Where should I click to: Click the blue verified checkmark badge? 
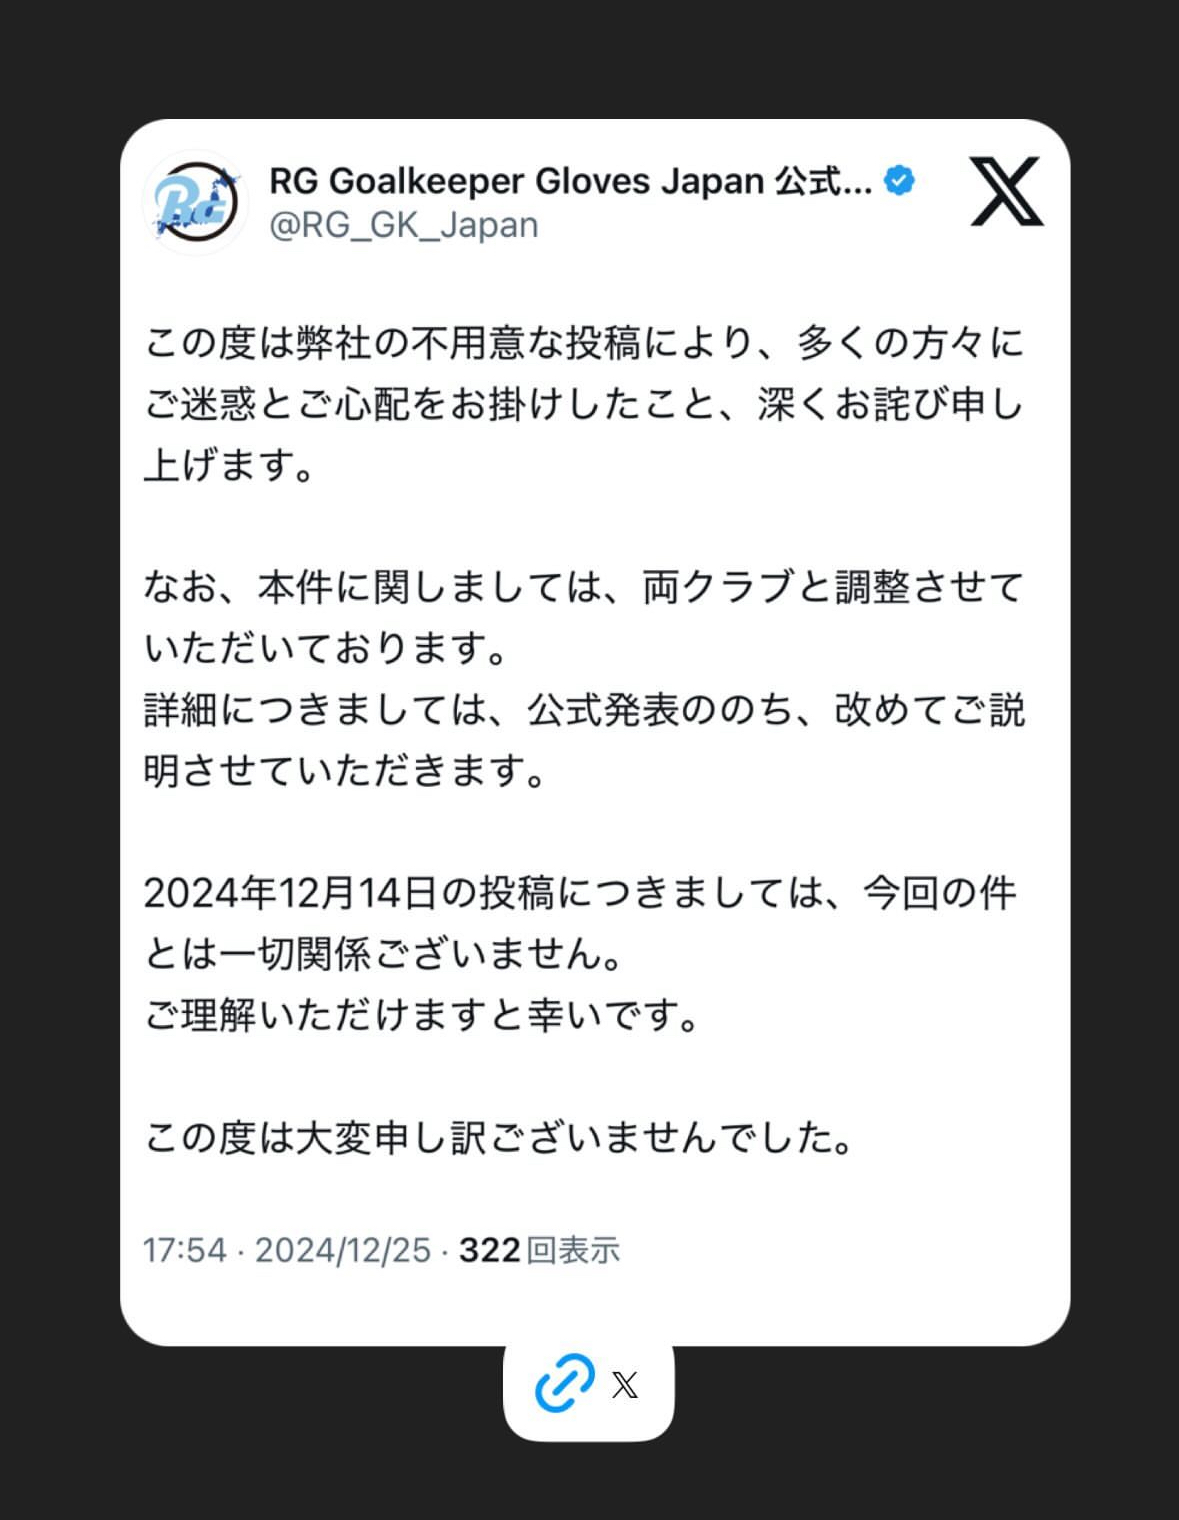pos(900,181)
